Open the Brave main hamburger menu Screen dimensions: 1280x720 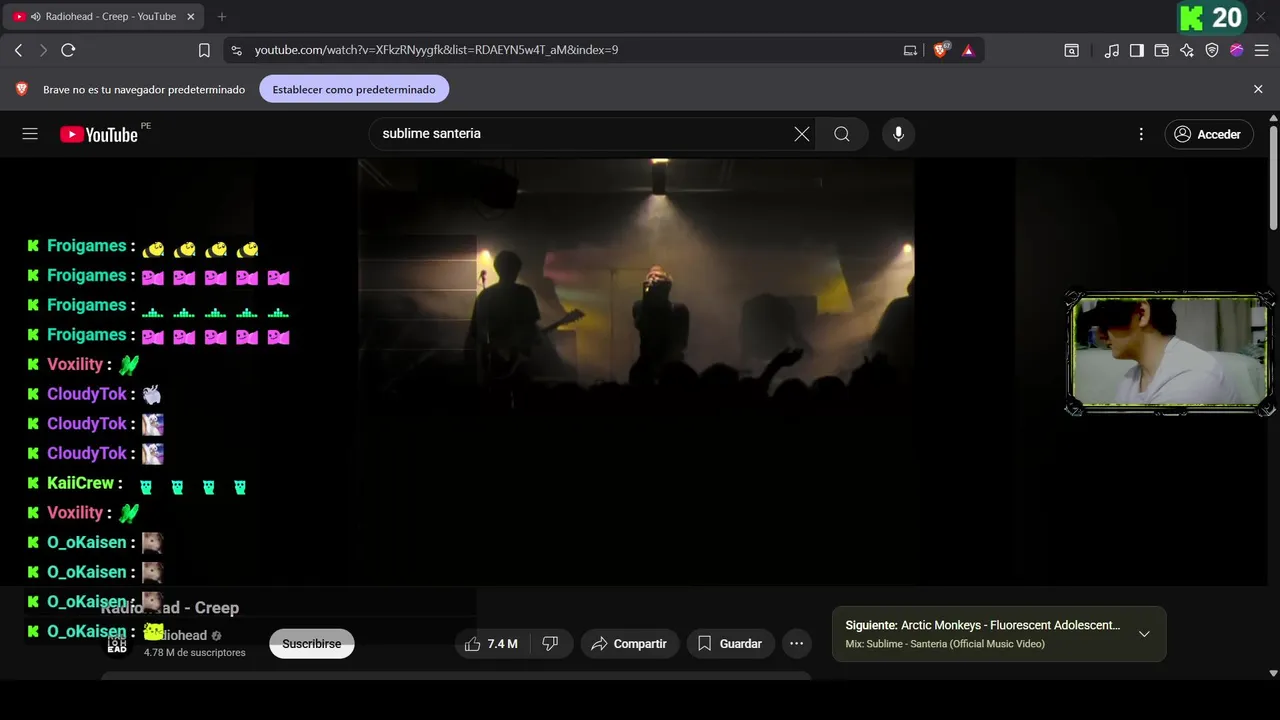point(1261,50)
